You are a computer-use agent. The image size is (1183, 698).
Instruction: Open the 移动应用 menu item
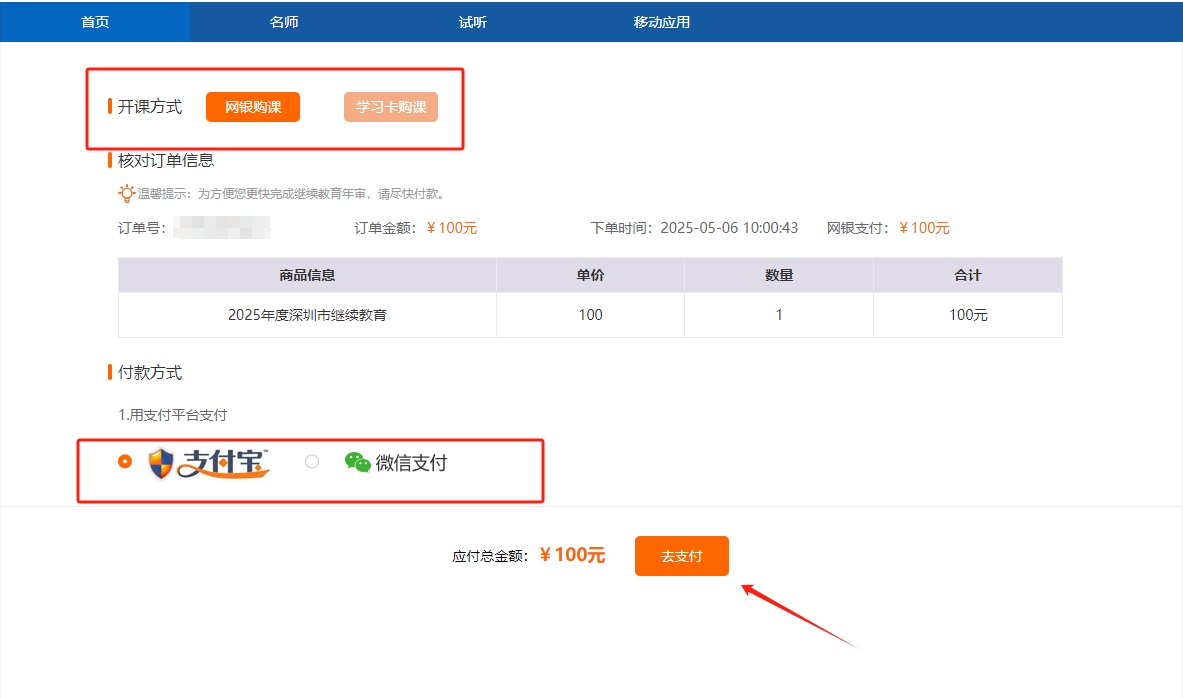pyautogui.click(x=662, y=22)
